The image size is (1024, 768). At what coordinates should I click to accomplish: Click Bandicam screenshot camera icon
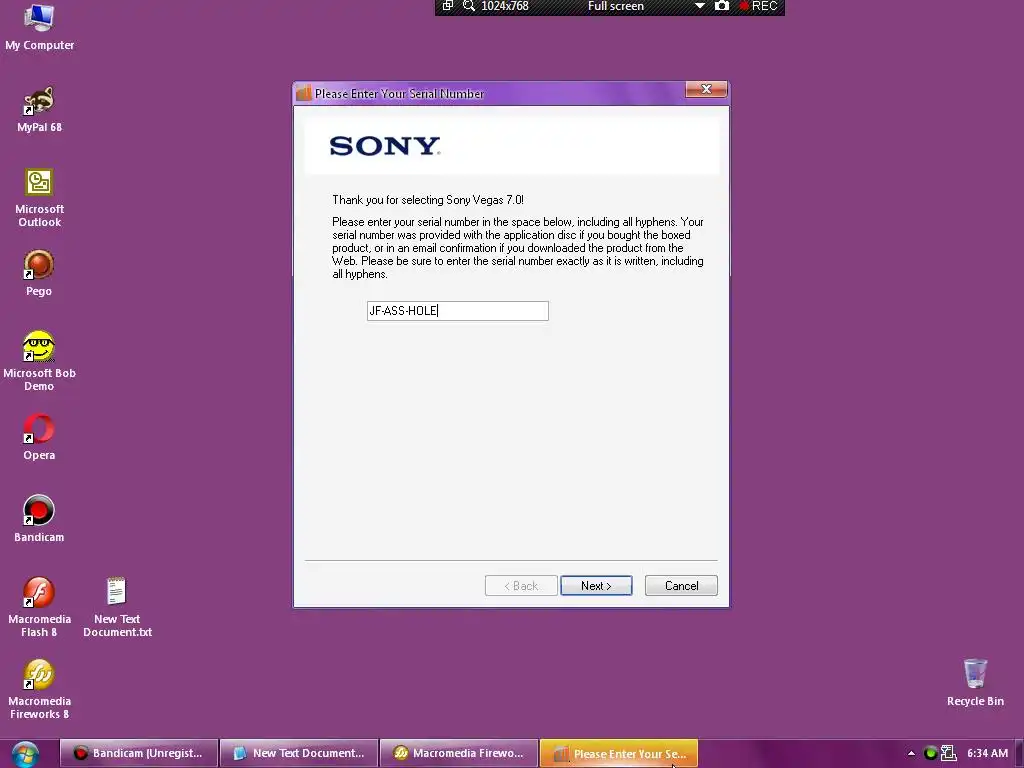722,6
